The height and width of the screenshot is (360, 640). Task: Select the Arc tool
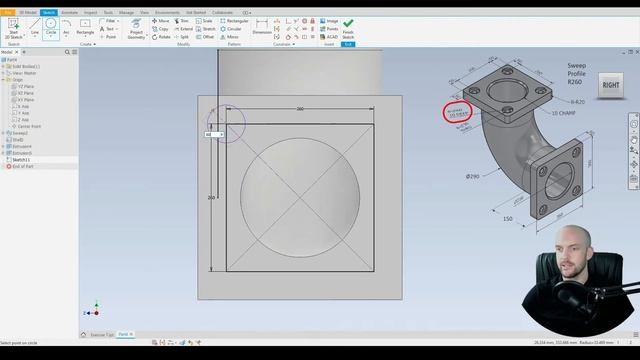pyautogui.click(x=66, y=27)
